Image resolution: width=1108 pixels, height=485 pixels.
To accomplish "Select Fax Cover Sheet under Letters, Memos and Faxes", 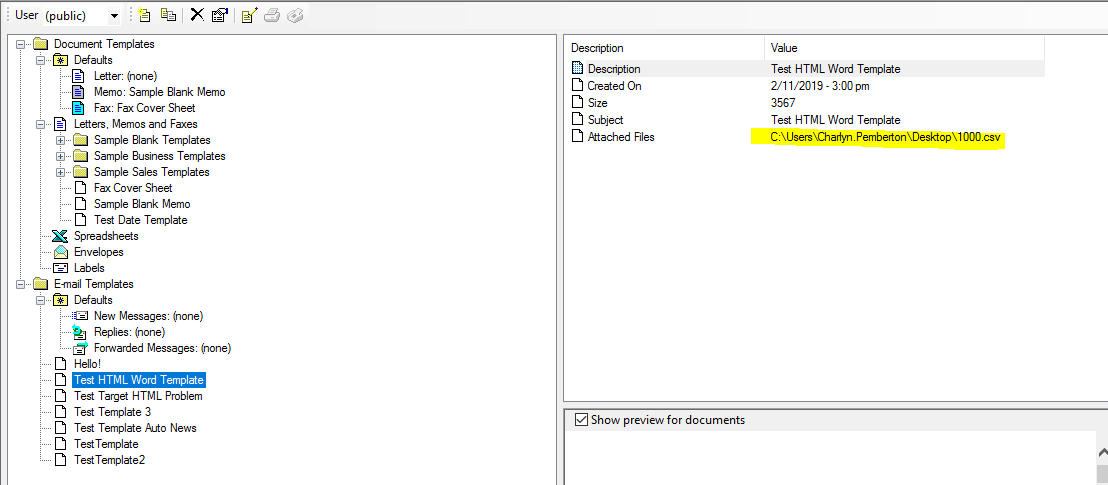I will tap(132, 188).
